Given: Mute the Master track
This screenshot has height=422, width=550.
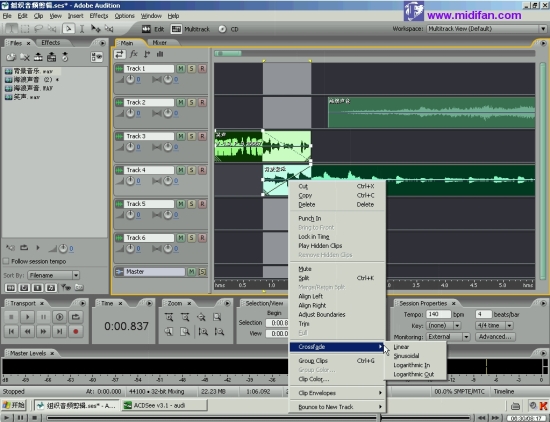Looking at the screenshot, I should [192, 272].
